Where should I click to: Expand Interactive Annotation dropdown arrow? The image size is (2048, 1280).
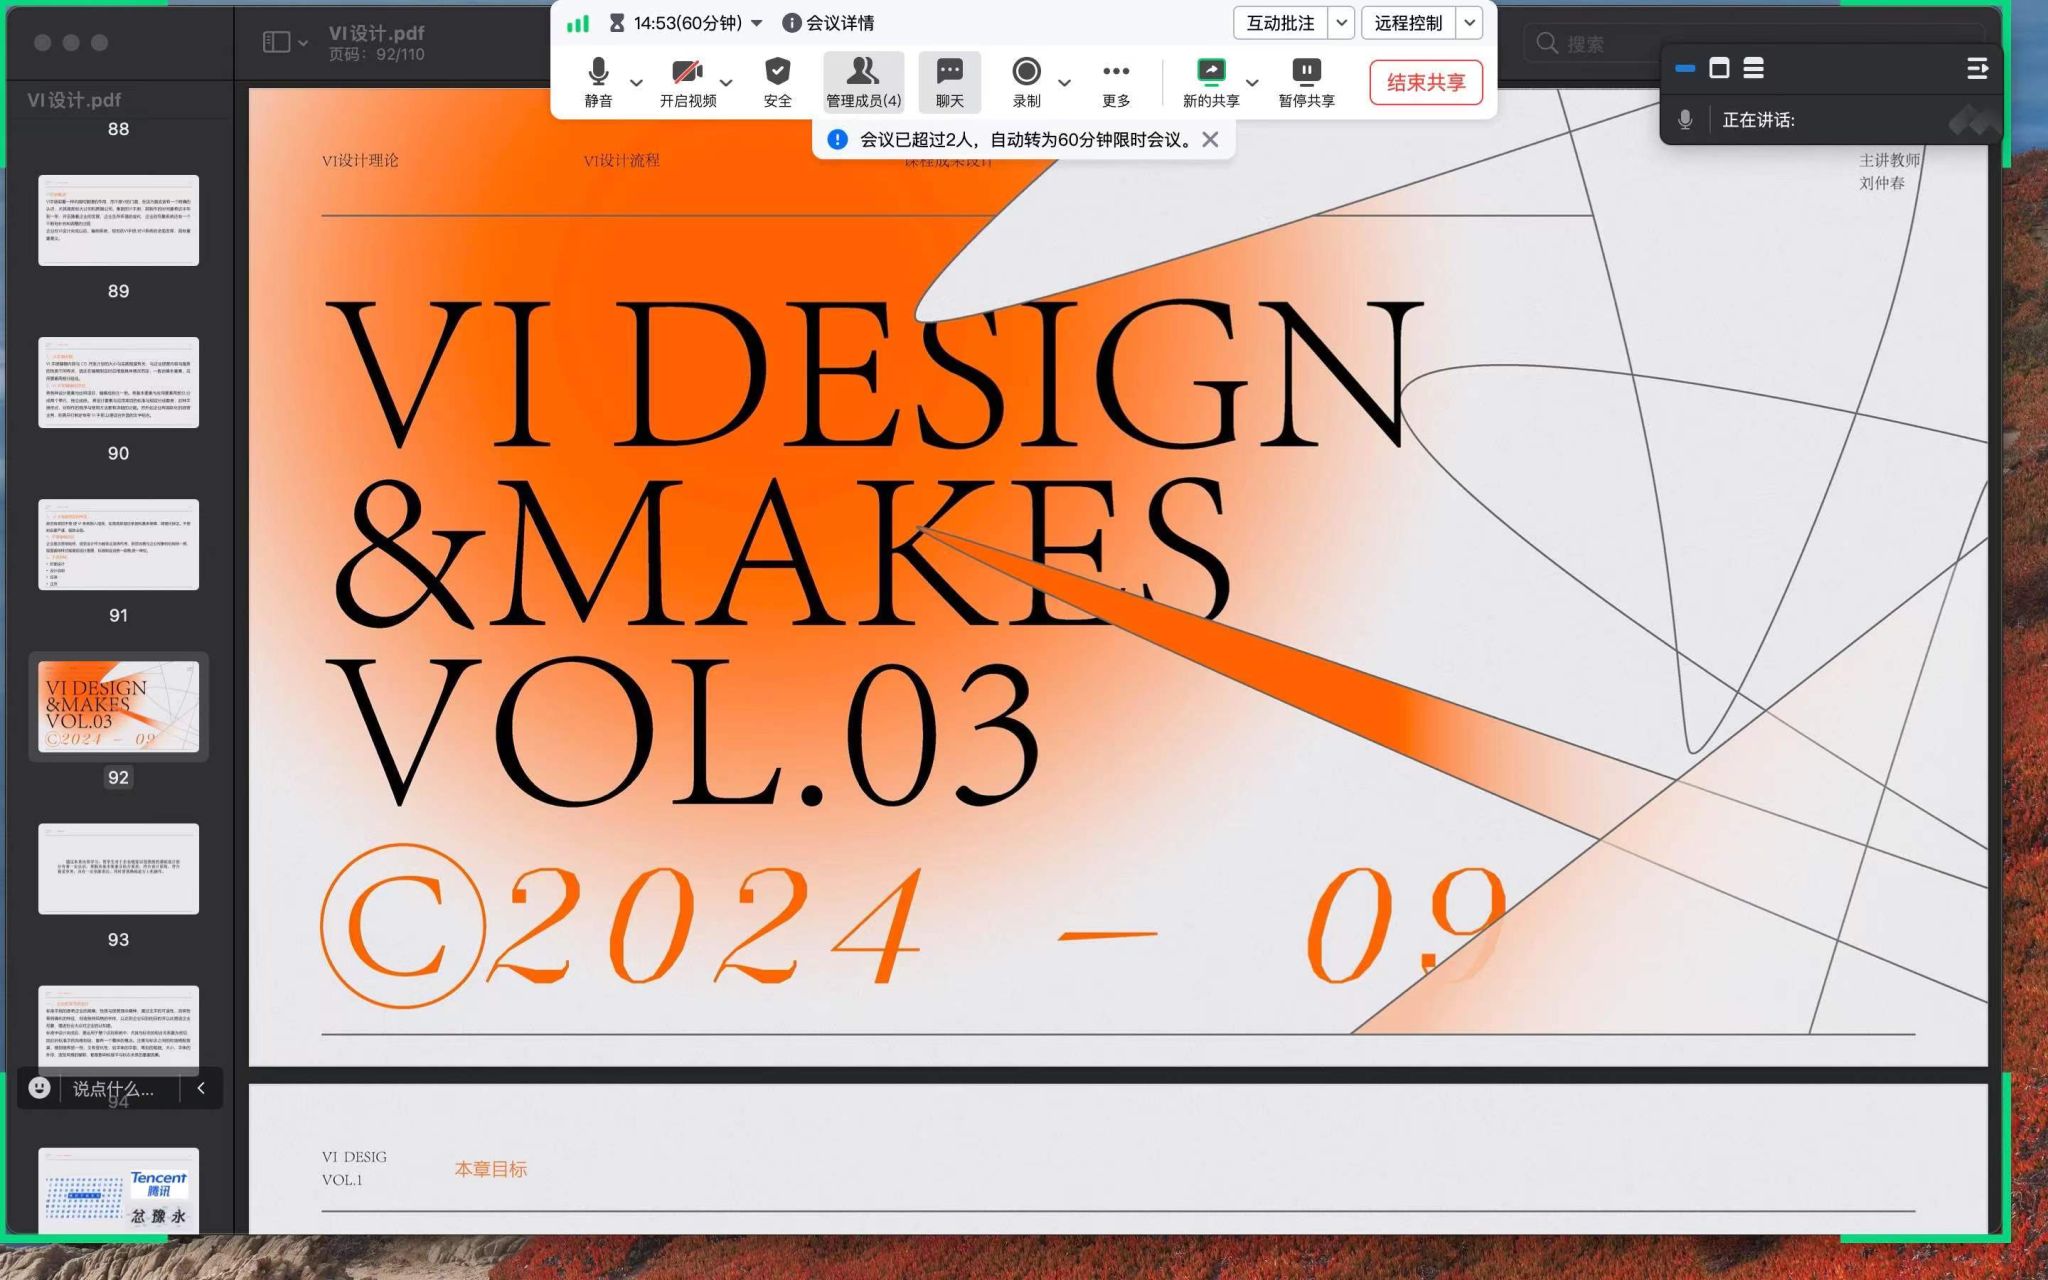point(1341,23)
